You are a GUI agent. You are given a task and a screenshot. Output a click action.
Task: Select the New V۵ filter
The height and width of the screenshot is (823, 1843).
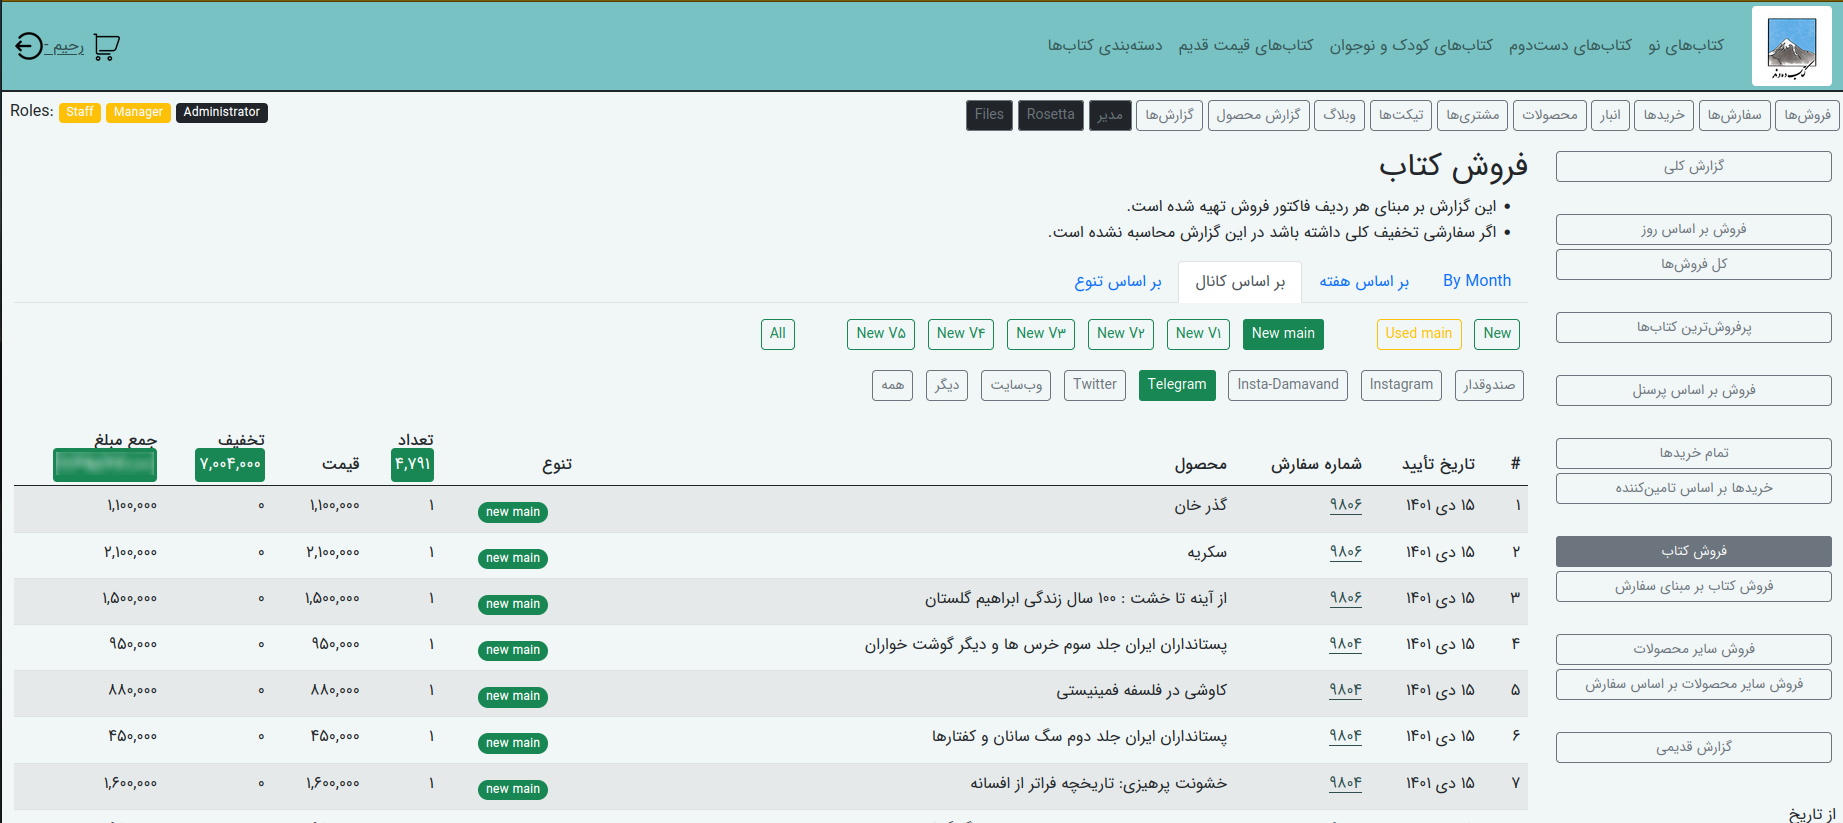point(880,334)
